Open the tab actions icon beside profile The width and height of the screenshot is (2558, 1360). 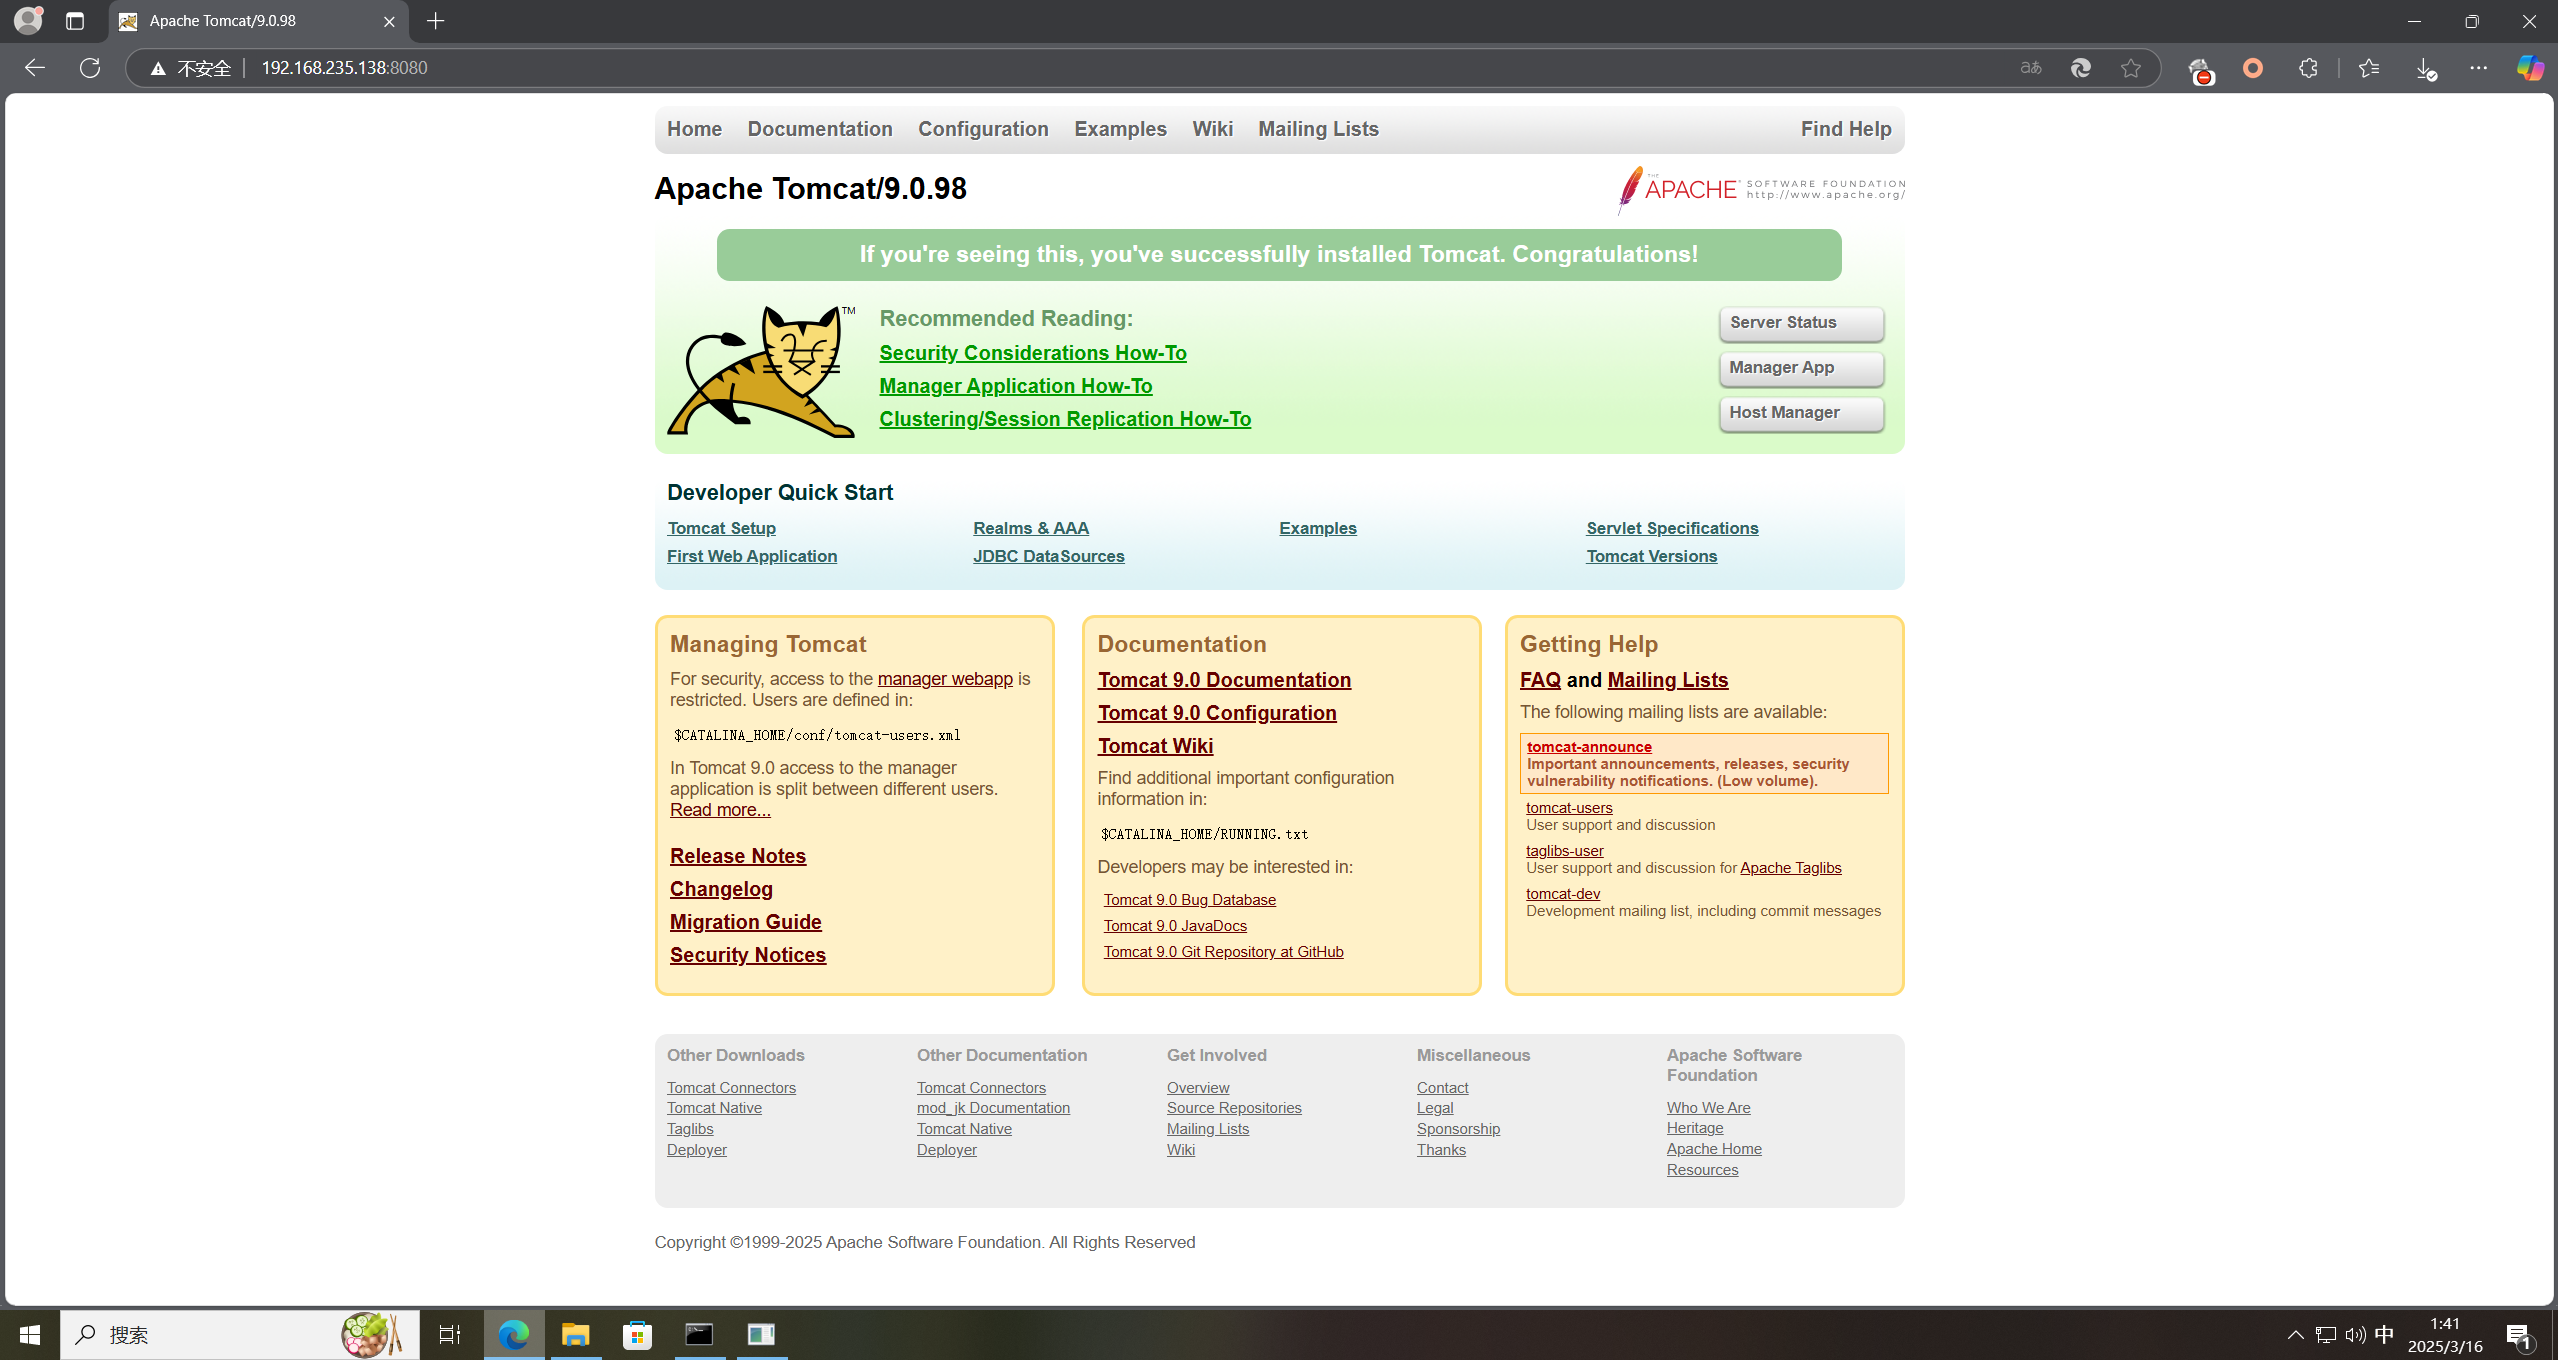[75, 21]
